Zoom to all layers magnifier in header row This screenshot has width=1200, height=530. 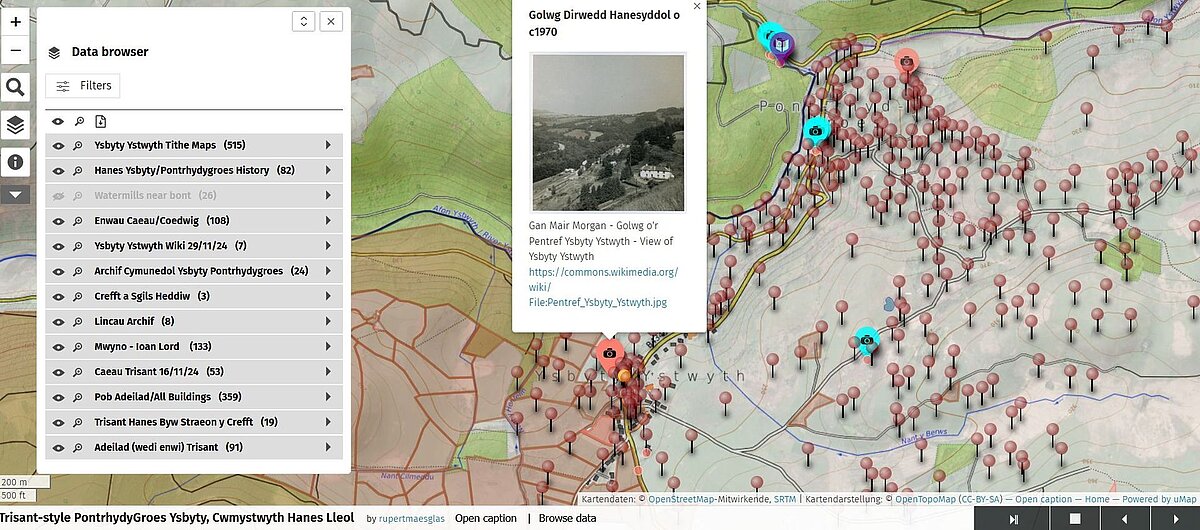78,122
